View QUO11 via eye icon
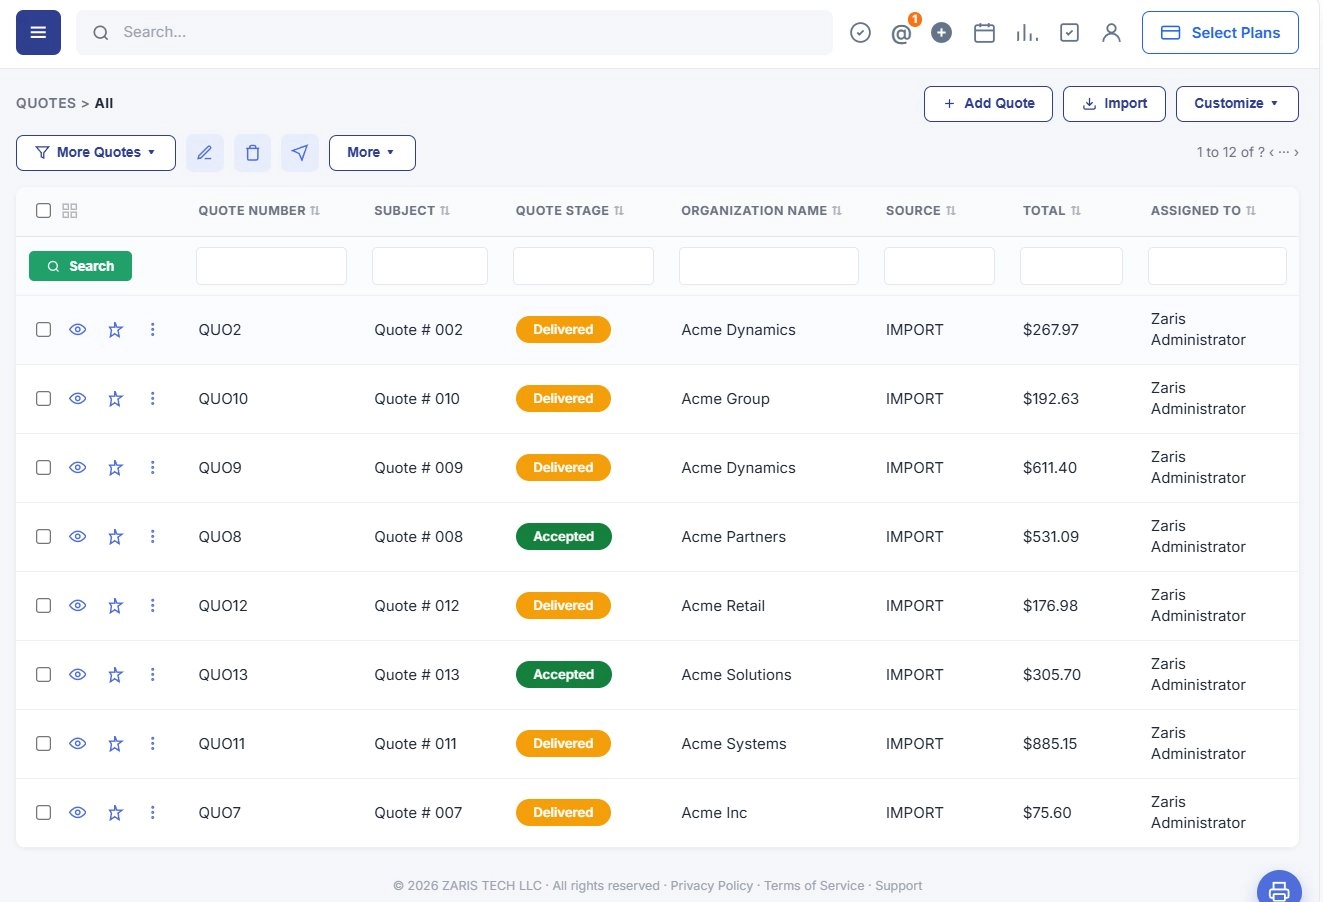The height and width of the screenshot is (902, 1323). click(x=78, y=744)
